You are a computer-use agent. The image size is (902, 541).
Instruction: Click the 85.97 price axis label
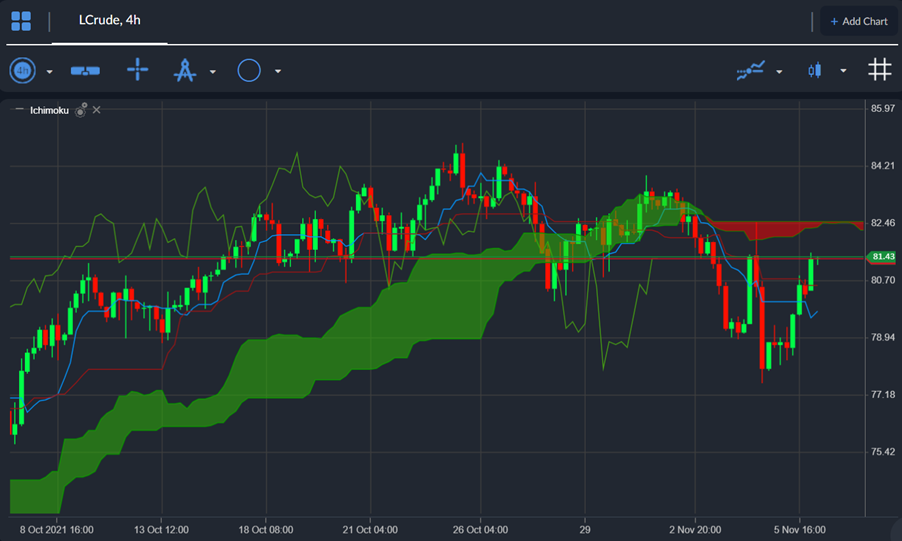pos(883,108)
